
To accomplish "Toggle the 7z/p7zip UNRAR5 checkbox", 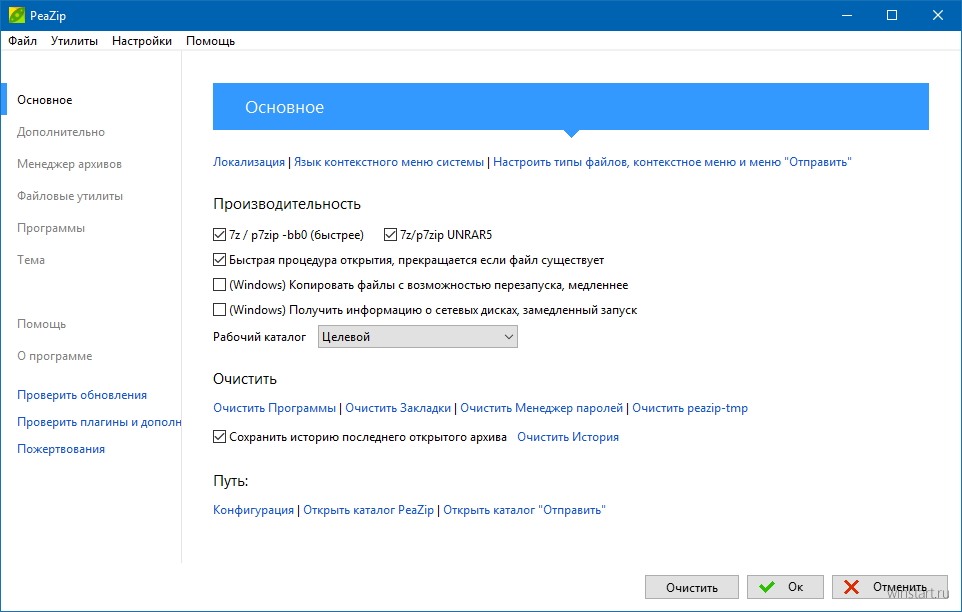I will tap(390, 234).
